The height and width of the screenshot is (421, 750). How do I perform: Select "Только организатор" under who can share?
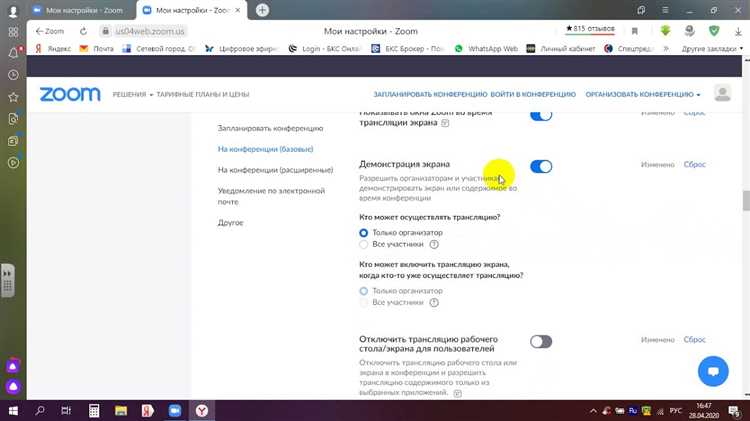point(364,233)
